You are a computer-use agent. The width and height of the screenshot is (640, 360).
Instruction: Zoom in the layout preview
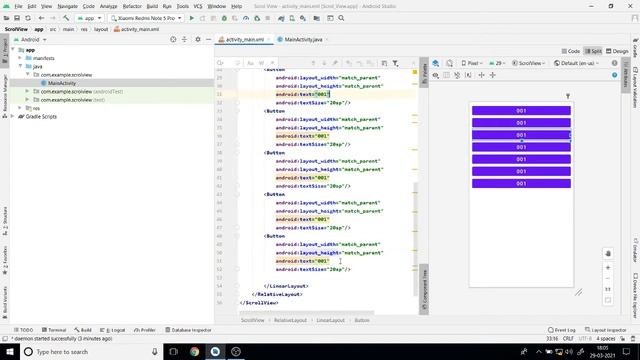click(608, 268)
